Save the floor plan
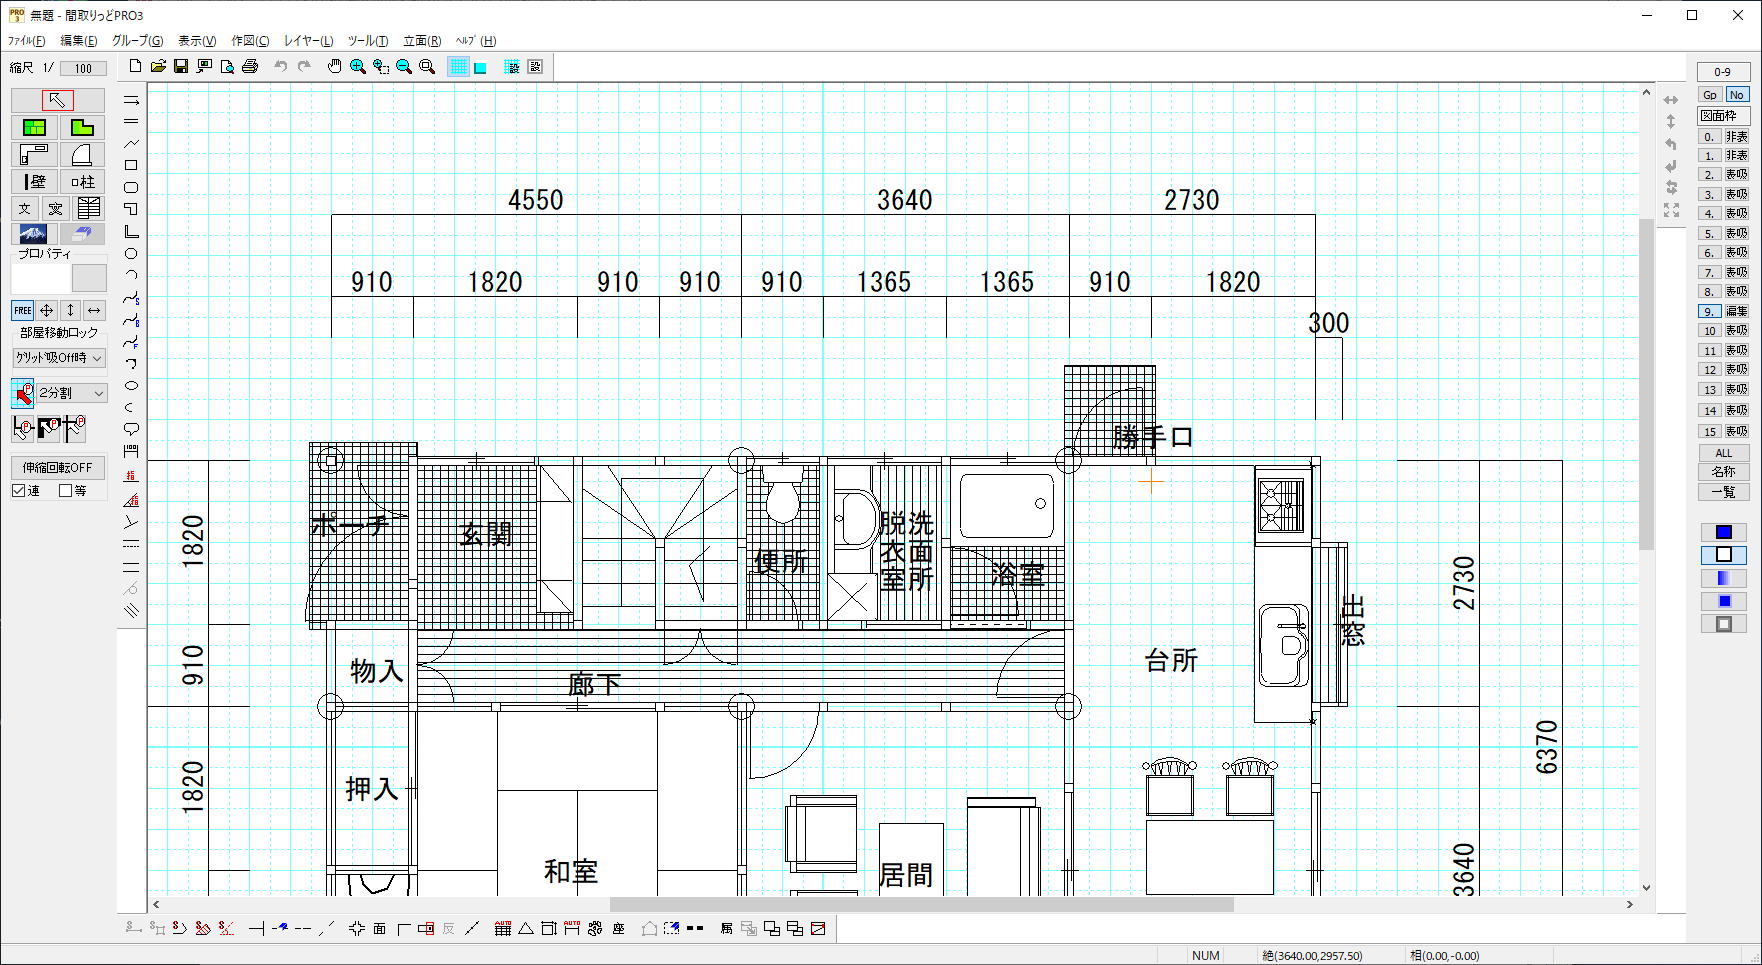Screen dimensions: 1762x965 click(181, 66)
